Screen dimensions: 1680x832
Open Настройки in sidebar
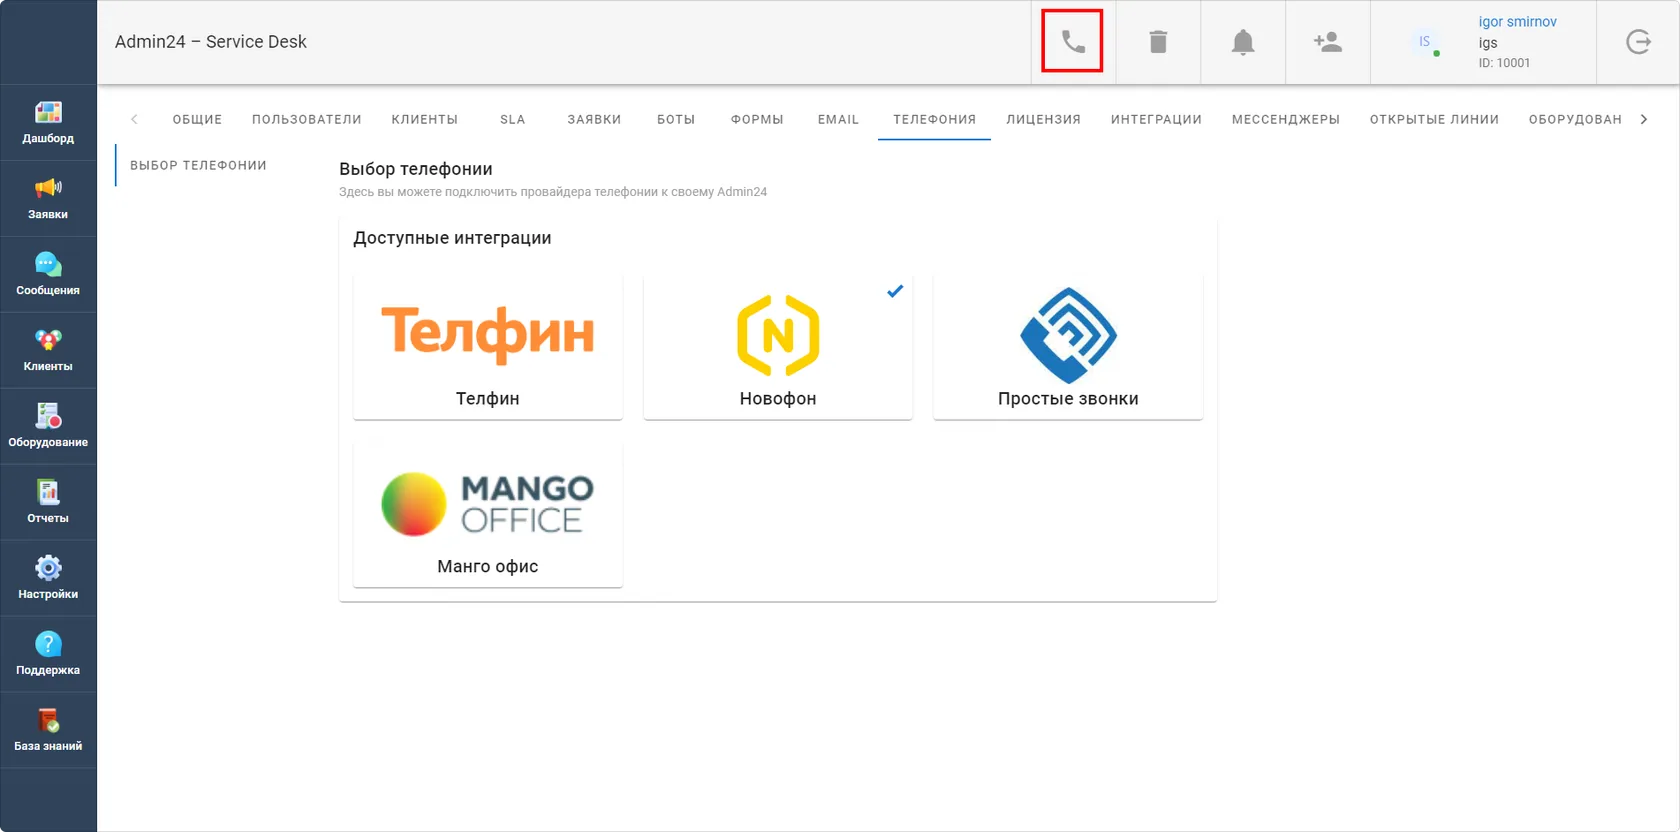click(48, 579)
